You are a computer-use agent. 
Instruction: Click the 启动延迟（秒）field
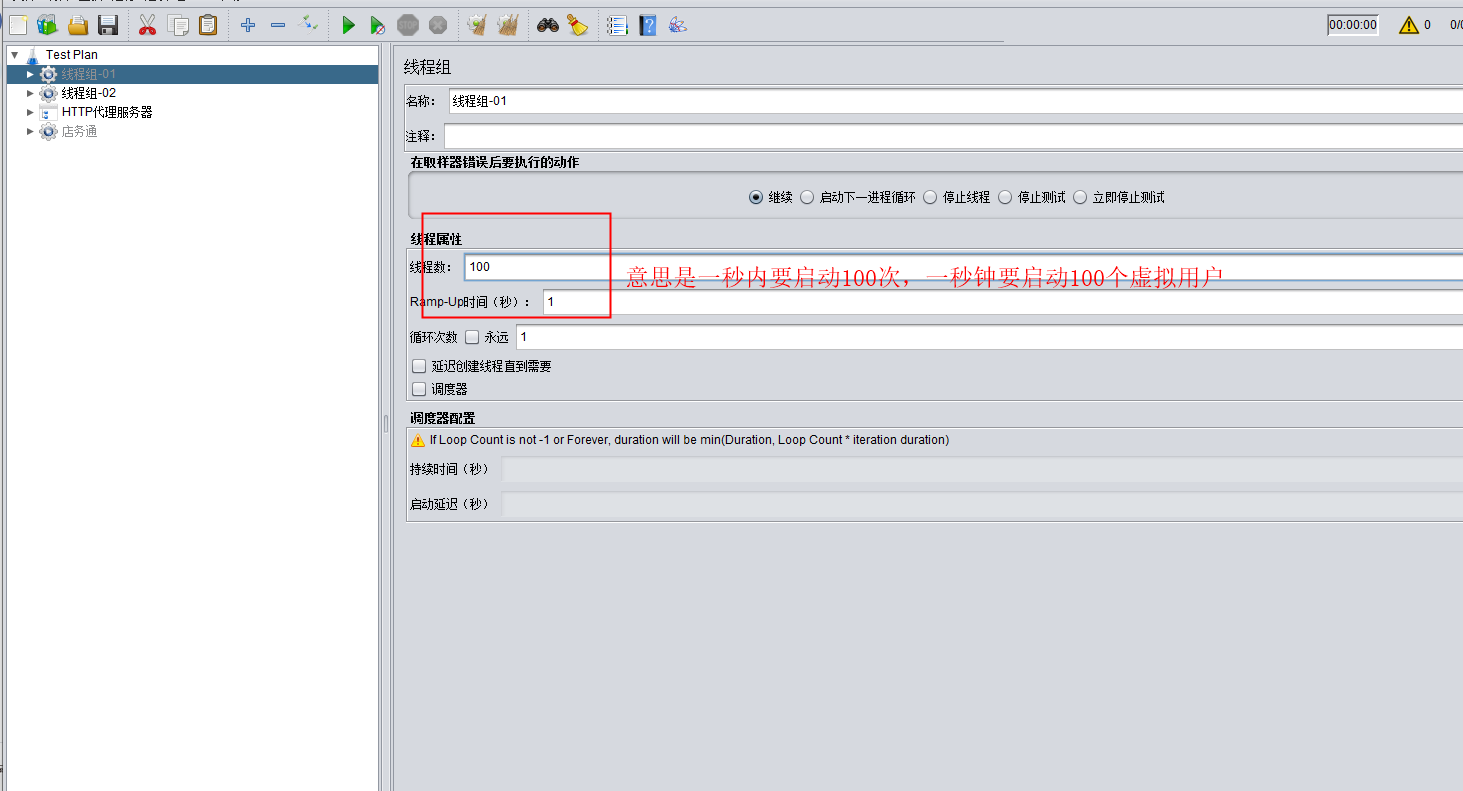point(982,504)
